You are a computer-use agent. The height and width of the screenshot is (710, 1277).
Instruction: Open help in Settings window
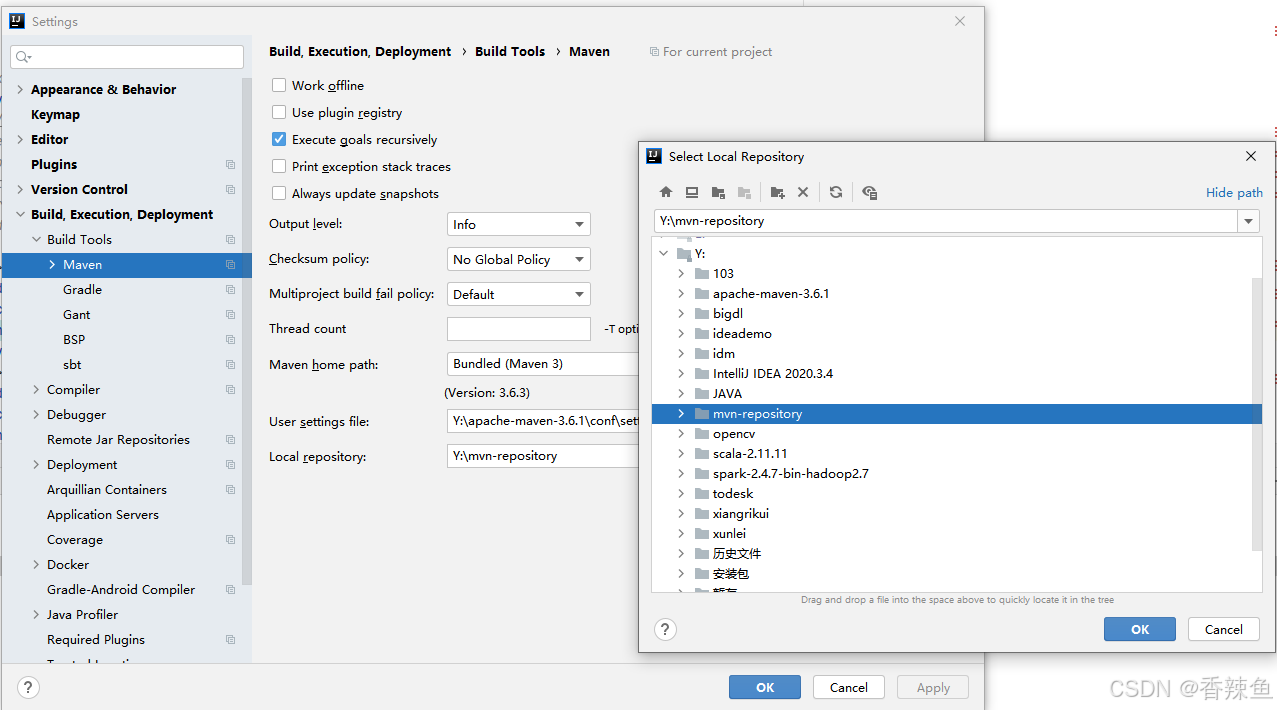coord(28,687)
